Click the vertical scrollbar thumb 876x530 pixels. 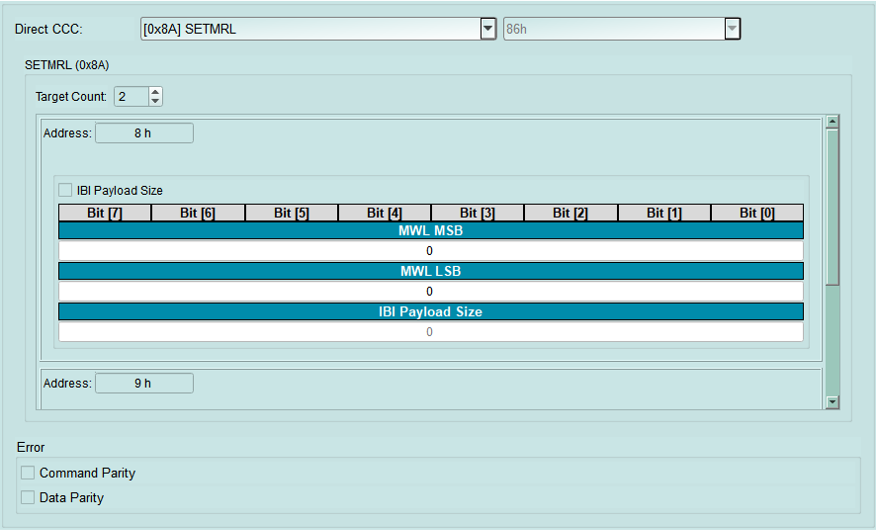[x=832, y=207]
